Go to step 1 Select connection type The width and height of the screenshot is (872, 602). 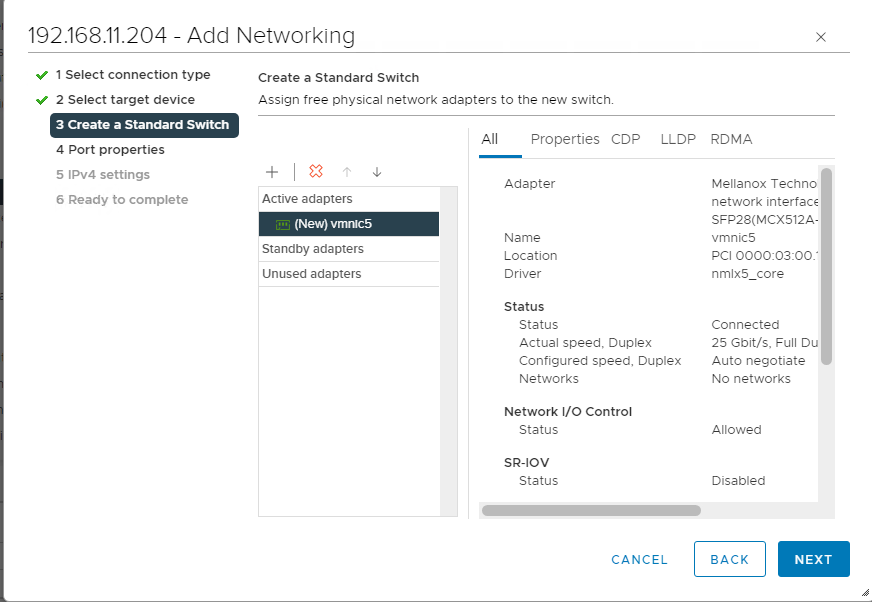pyautogui.click(x=133, y=75)
